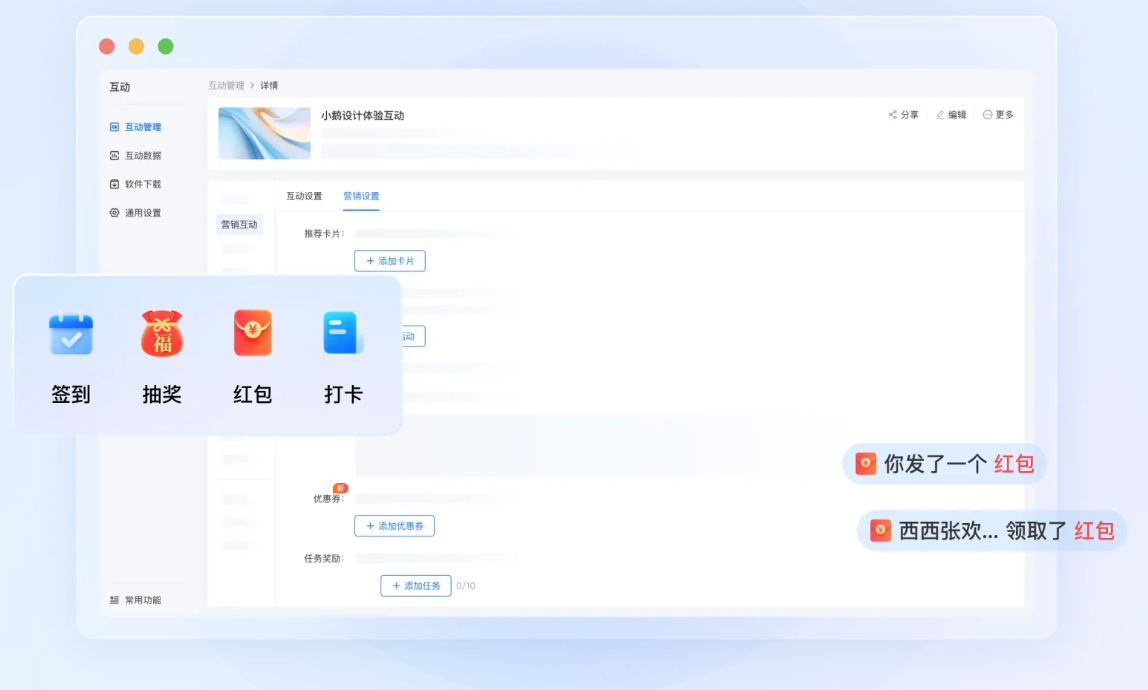Select the 红包 red packet icon
This screenshot has width=1148, height=690.
pos(252,334)
